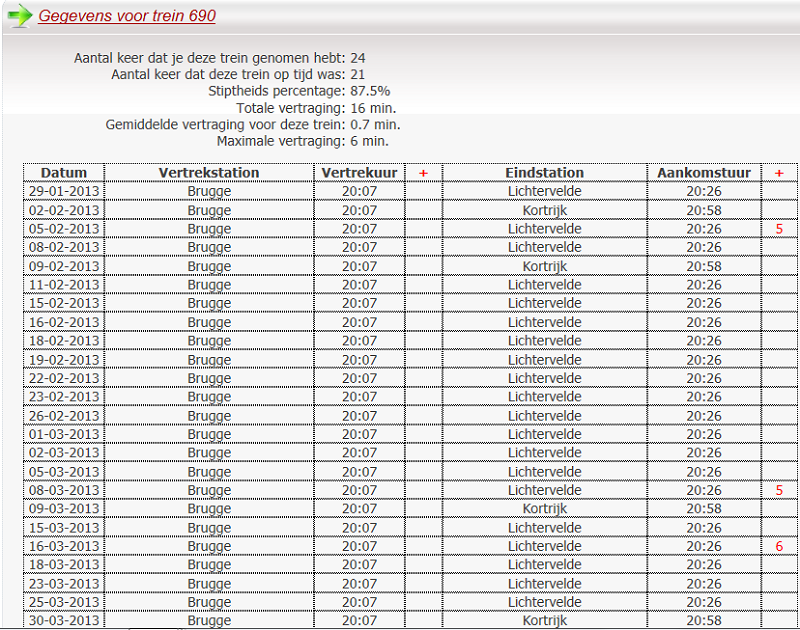Click the red plus header after Vertrekuur
The height and width of the screenshot is (630, 800).
pyautogui.click(x=423, y=173)
